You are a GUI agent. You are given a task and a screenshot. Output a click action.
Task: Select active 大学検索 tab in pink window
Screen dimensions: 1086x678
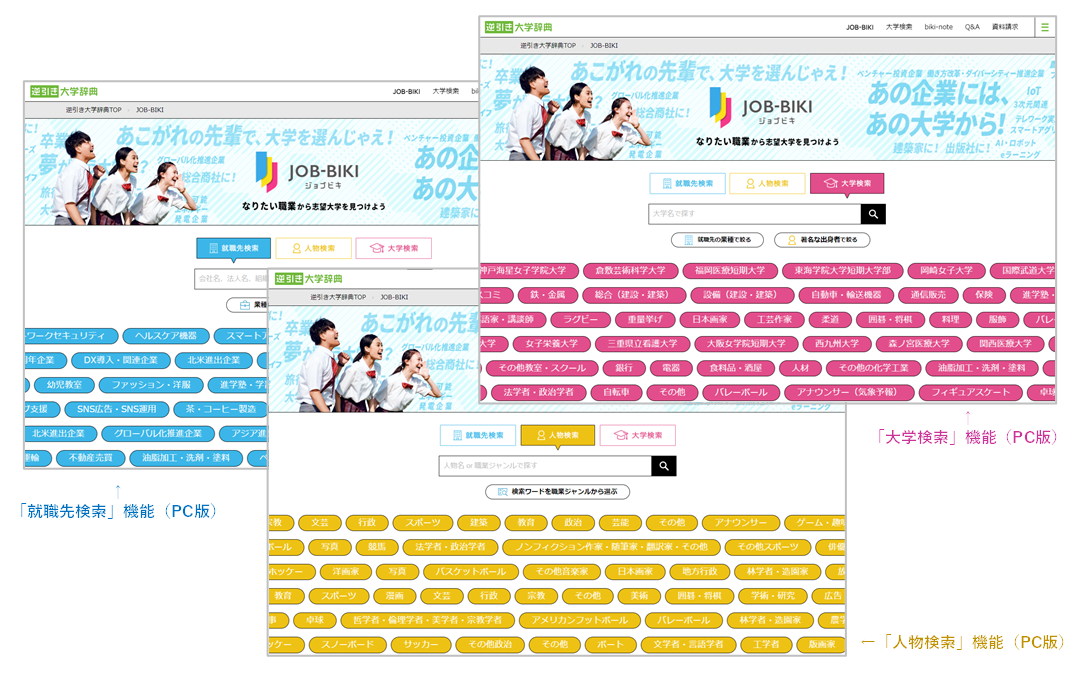point(847,184)
